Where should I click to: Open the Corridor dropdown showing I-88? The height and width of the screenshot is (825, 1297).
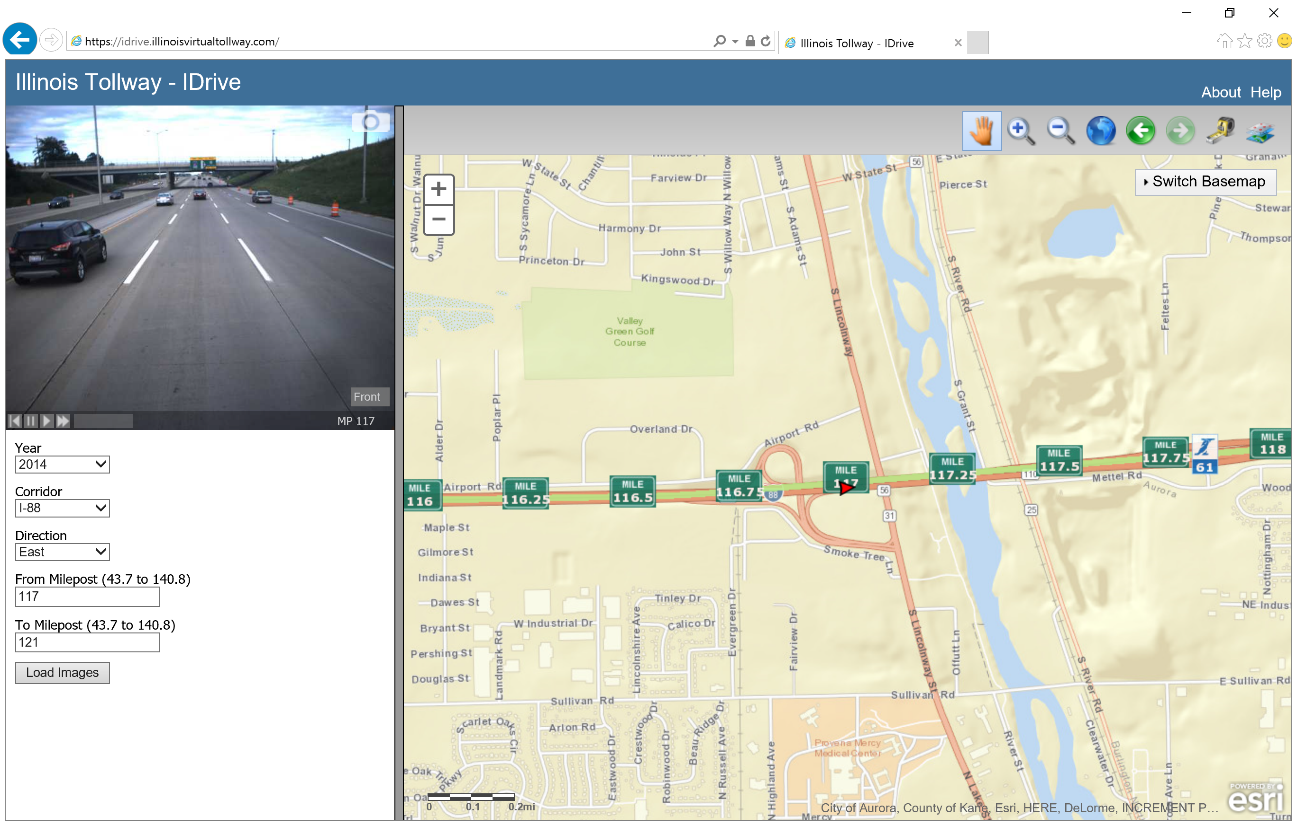[62, 508]
